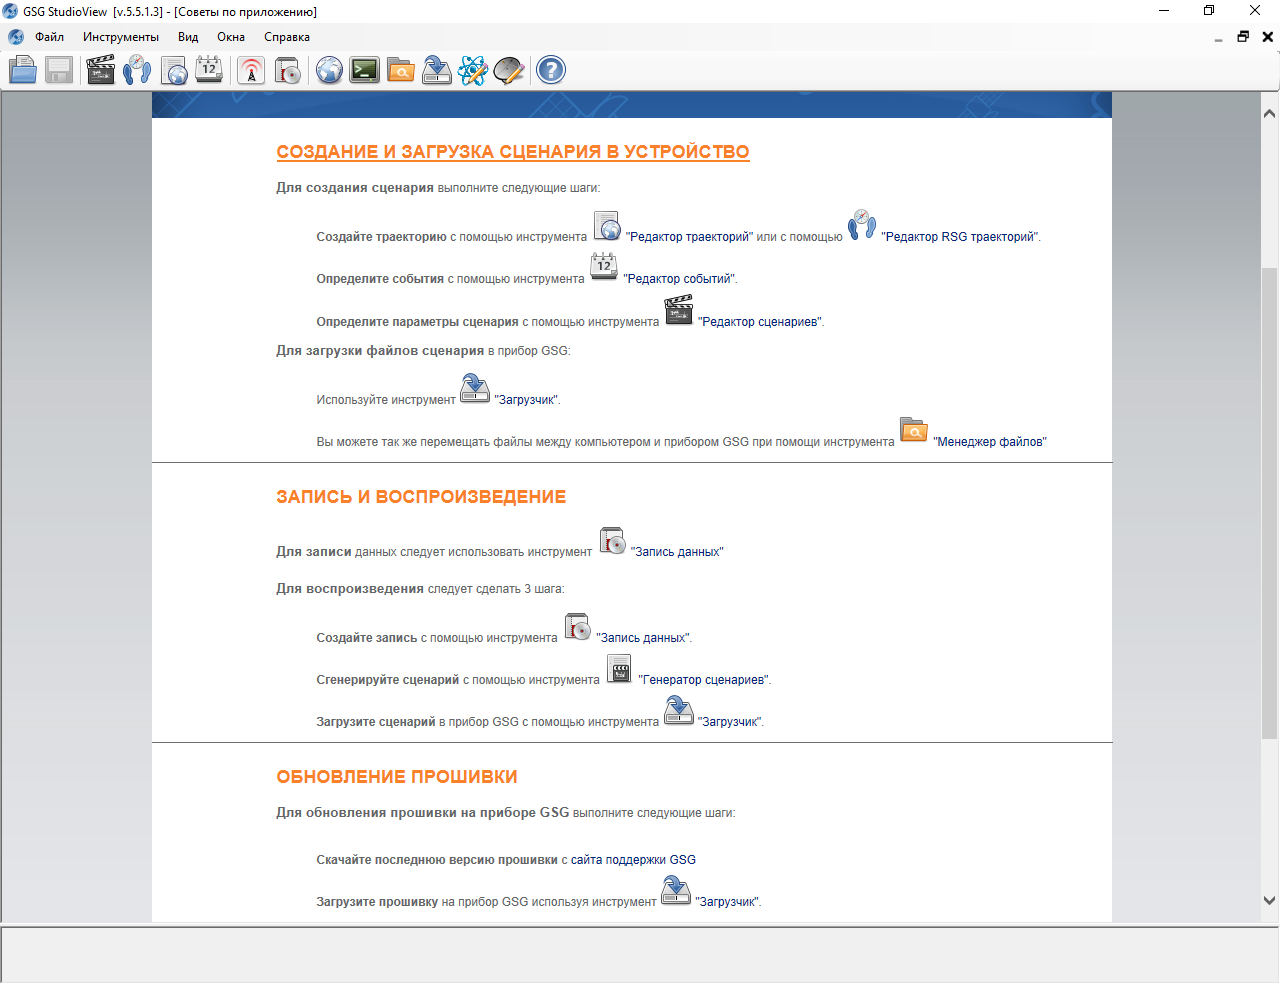
Task: Click the atom with pencil toolbar icon
Action: point(473,70)
